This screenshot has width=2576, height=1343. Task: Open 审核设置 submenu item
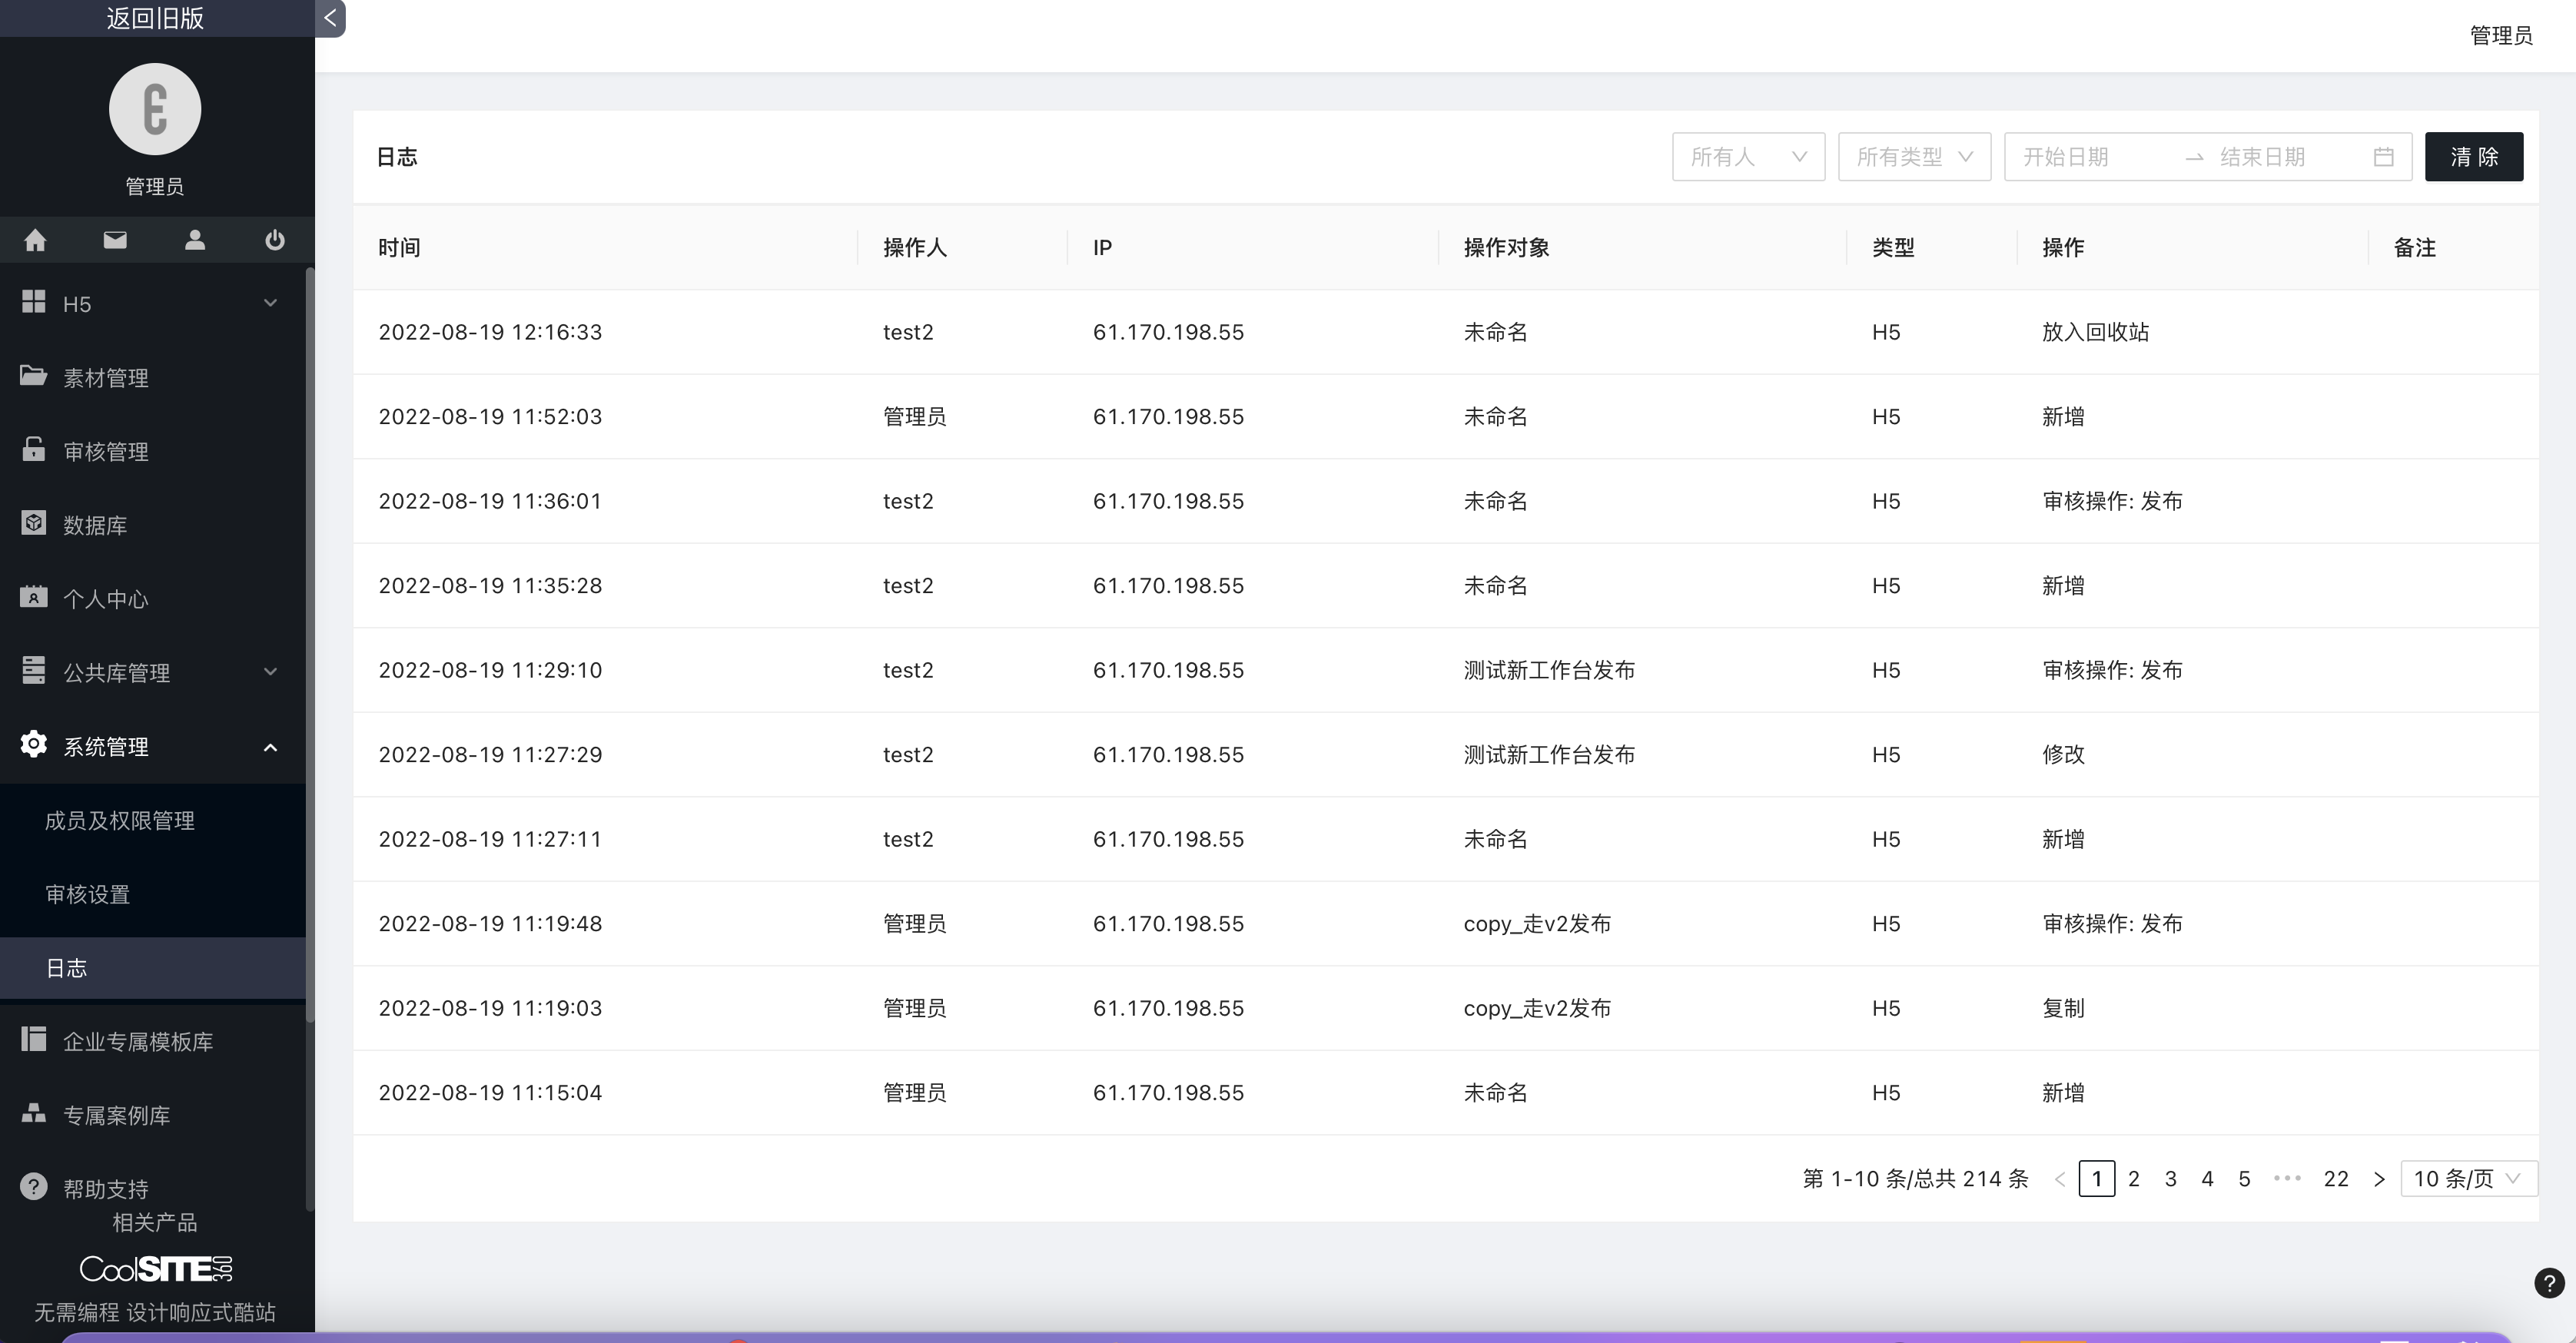(88, 895)
